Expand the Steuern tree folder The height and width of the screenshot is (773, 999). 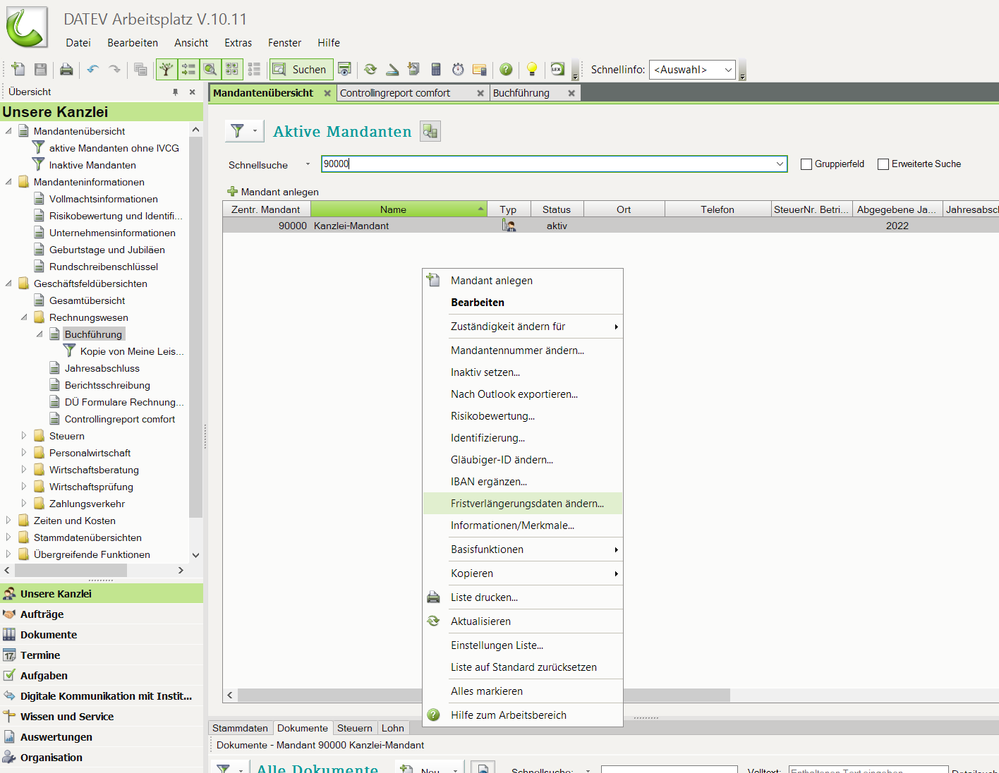coord(24,435)
